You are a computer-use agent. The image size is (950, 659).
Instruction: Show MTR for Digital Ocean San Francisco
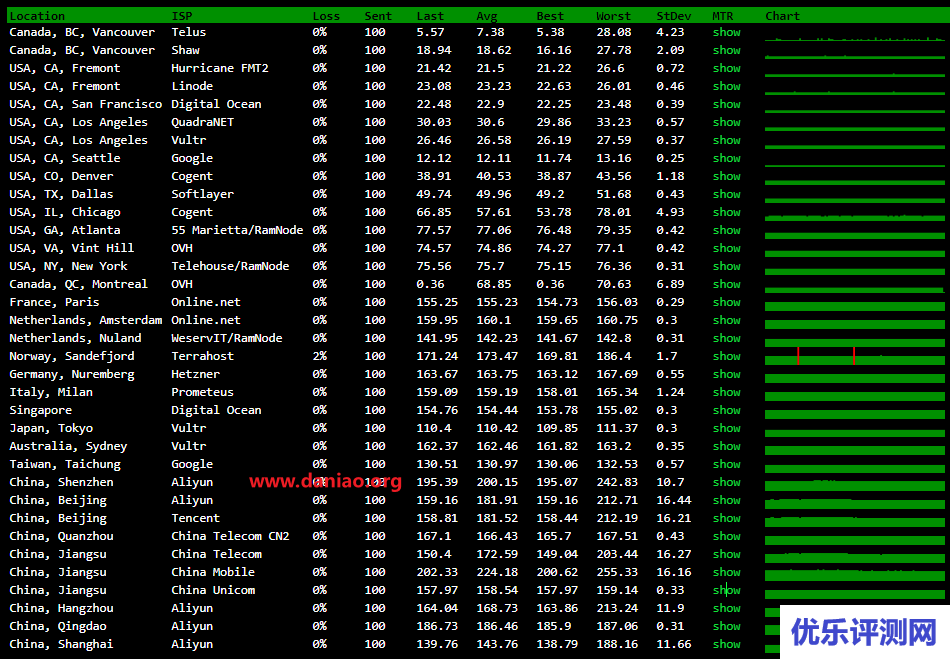[x=726, y=104]
